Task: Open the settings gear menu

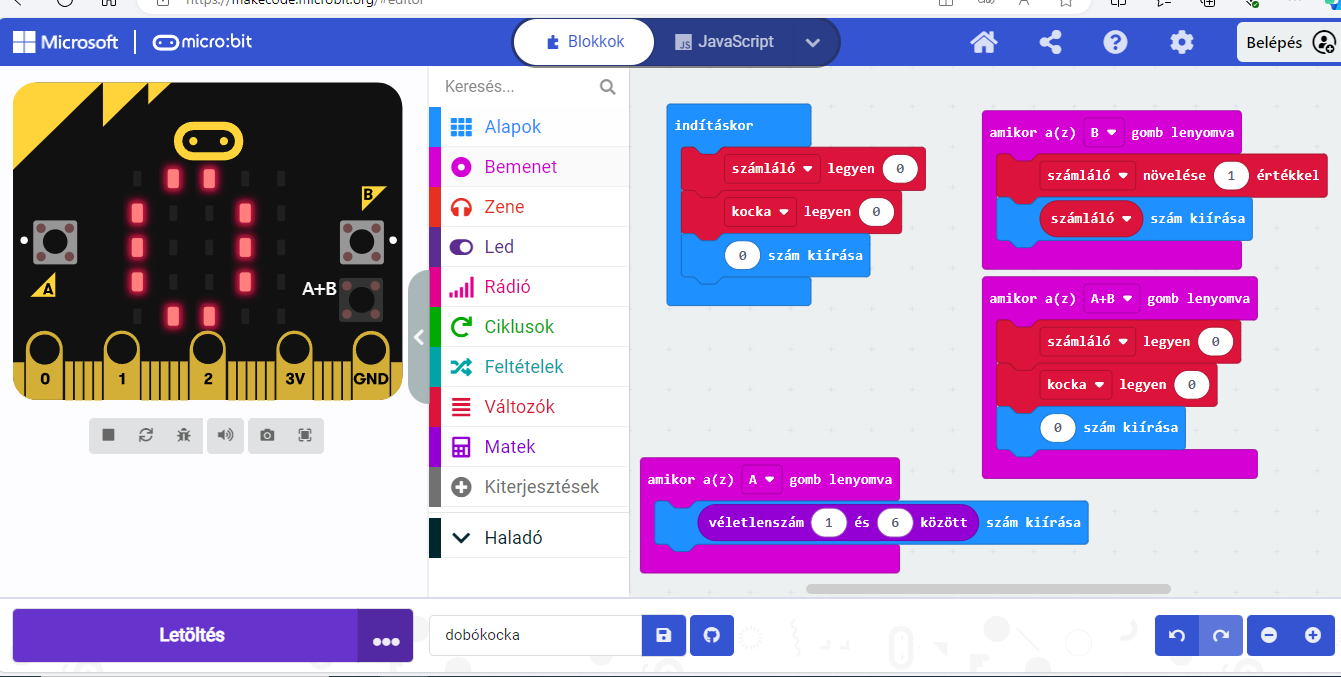Action: [1182, 42]
